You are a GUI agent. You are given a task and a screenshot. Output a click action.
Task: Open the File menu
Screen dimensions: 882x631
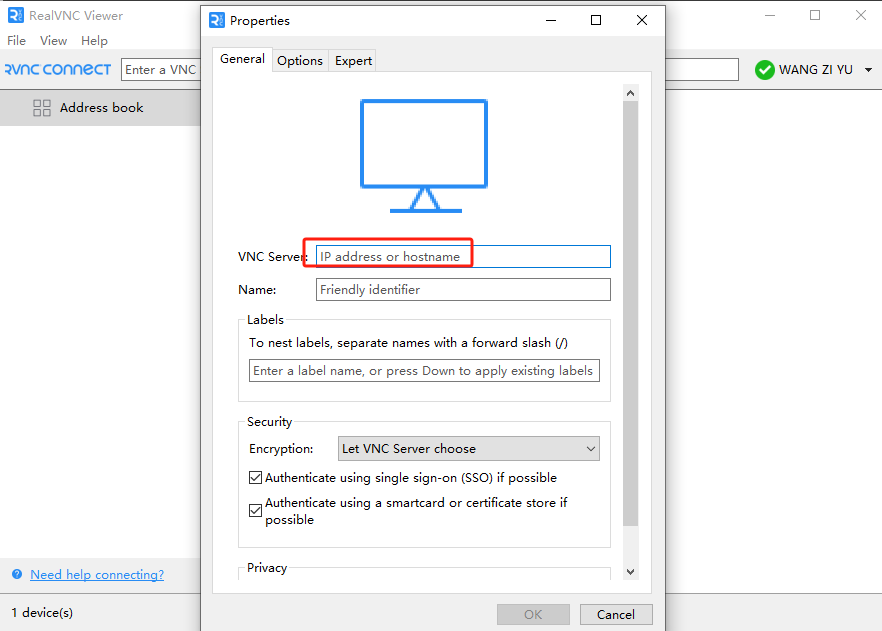[16, 40]
